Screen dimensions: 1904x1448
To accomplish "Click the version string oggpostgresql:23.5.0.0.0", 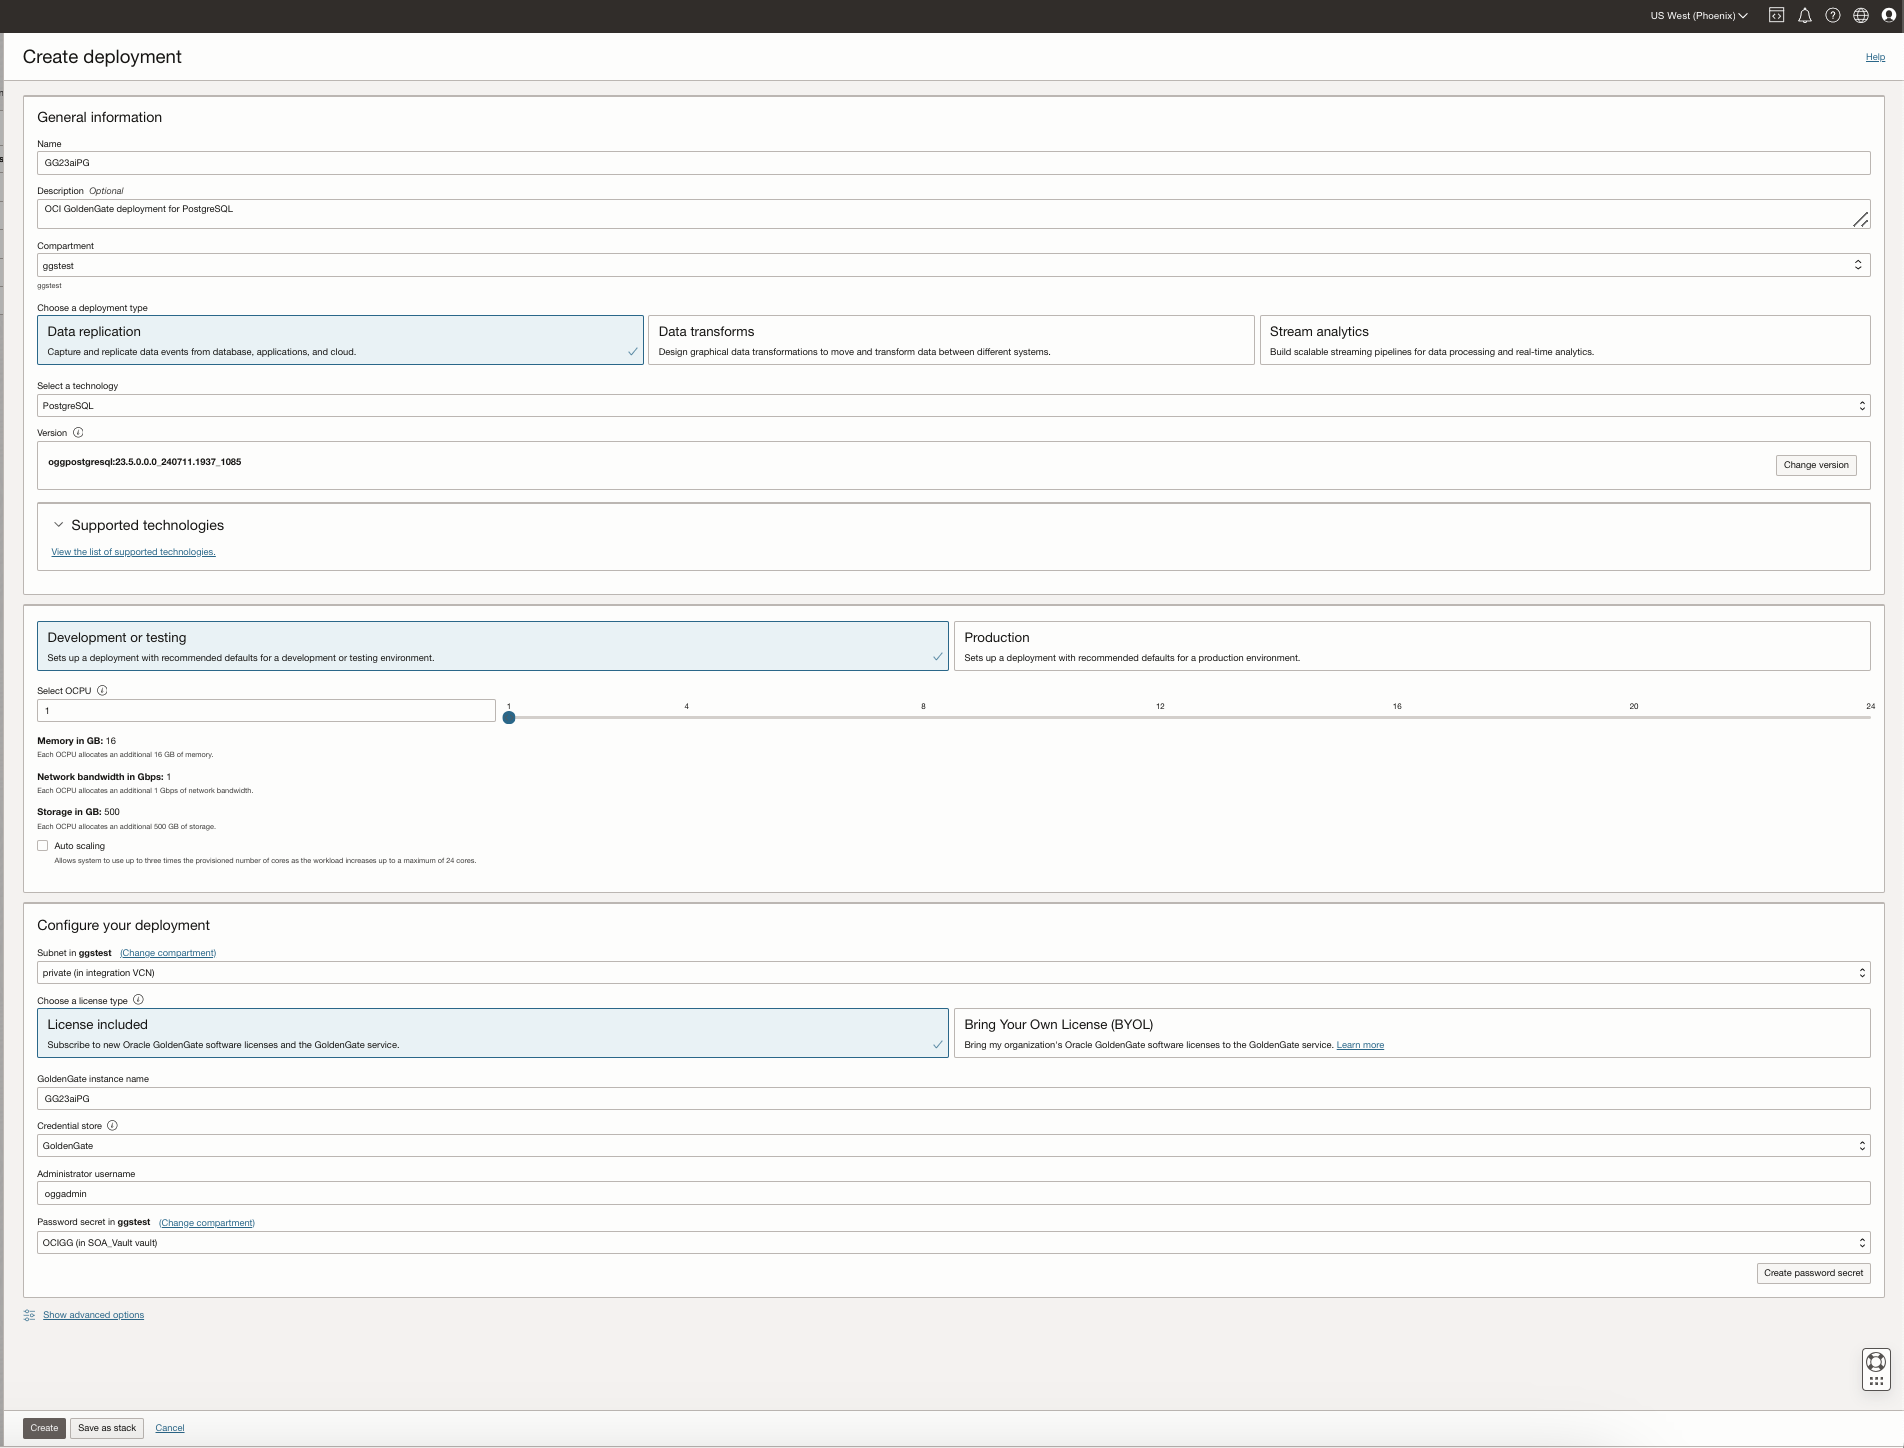I will 145,462.
